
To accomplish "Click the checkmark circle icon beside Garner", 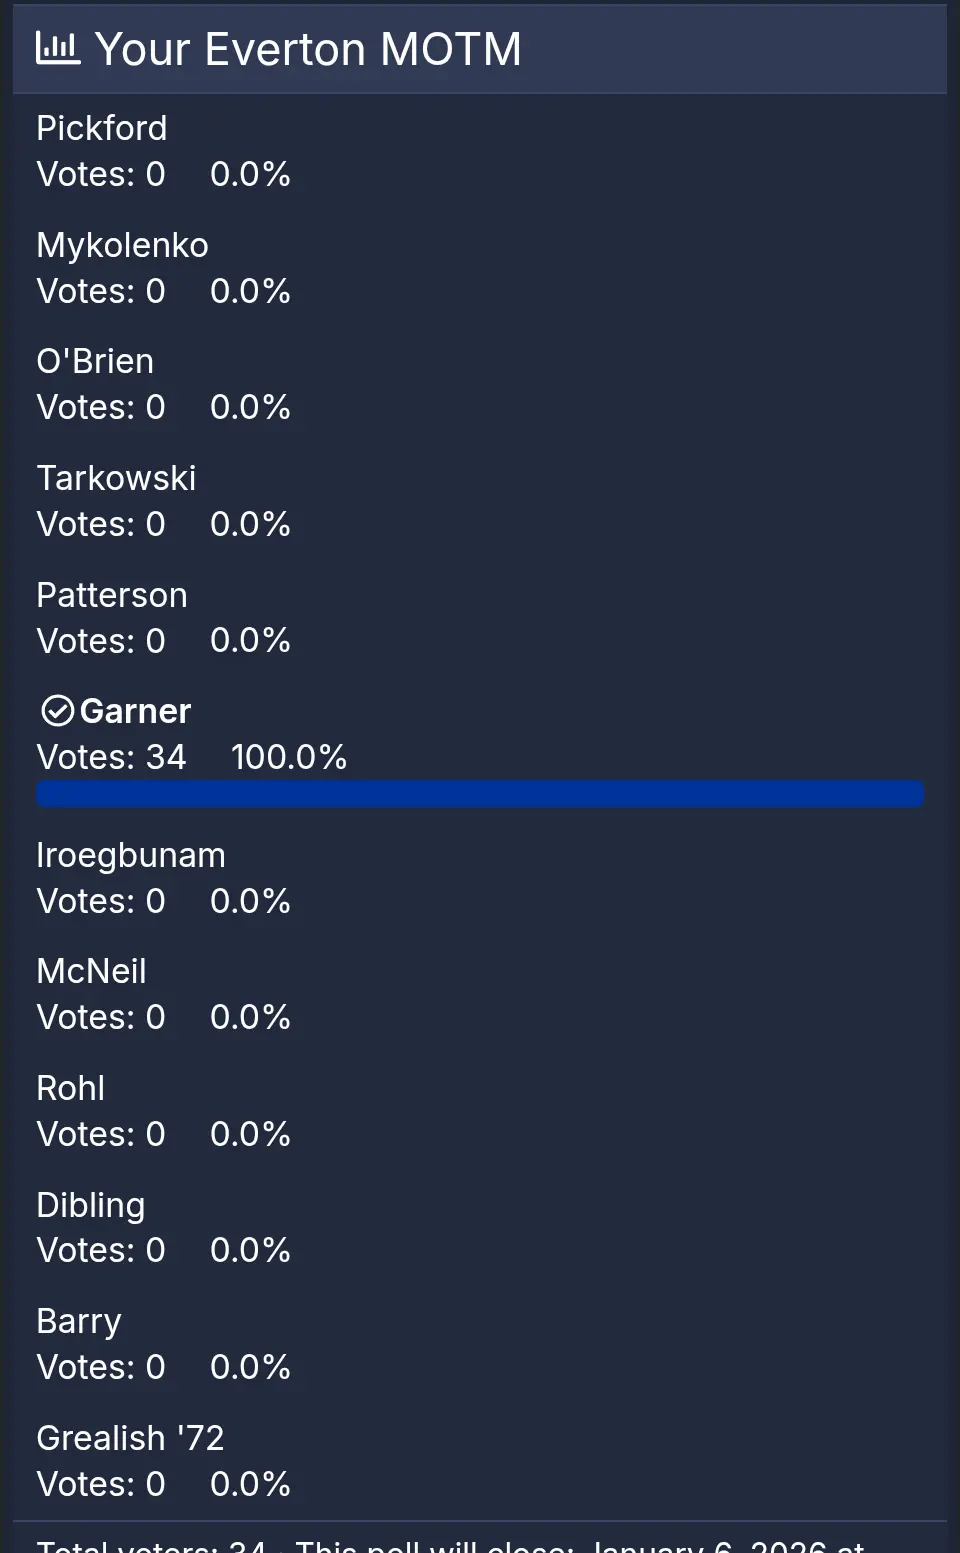I will (57, 711).
